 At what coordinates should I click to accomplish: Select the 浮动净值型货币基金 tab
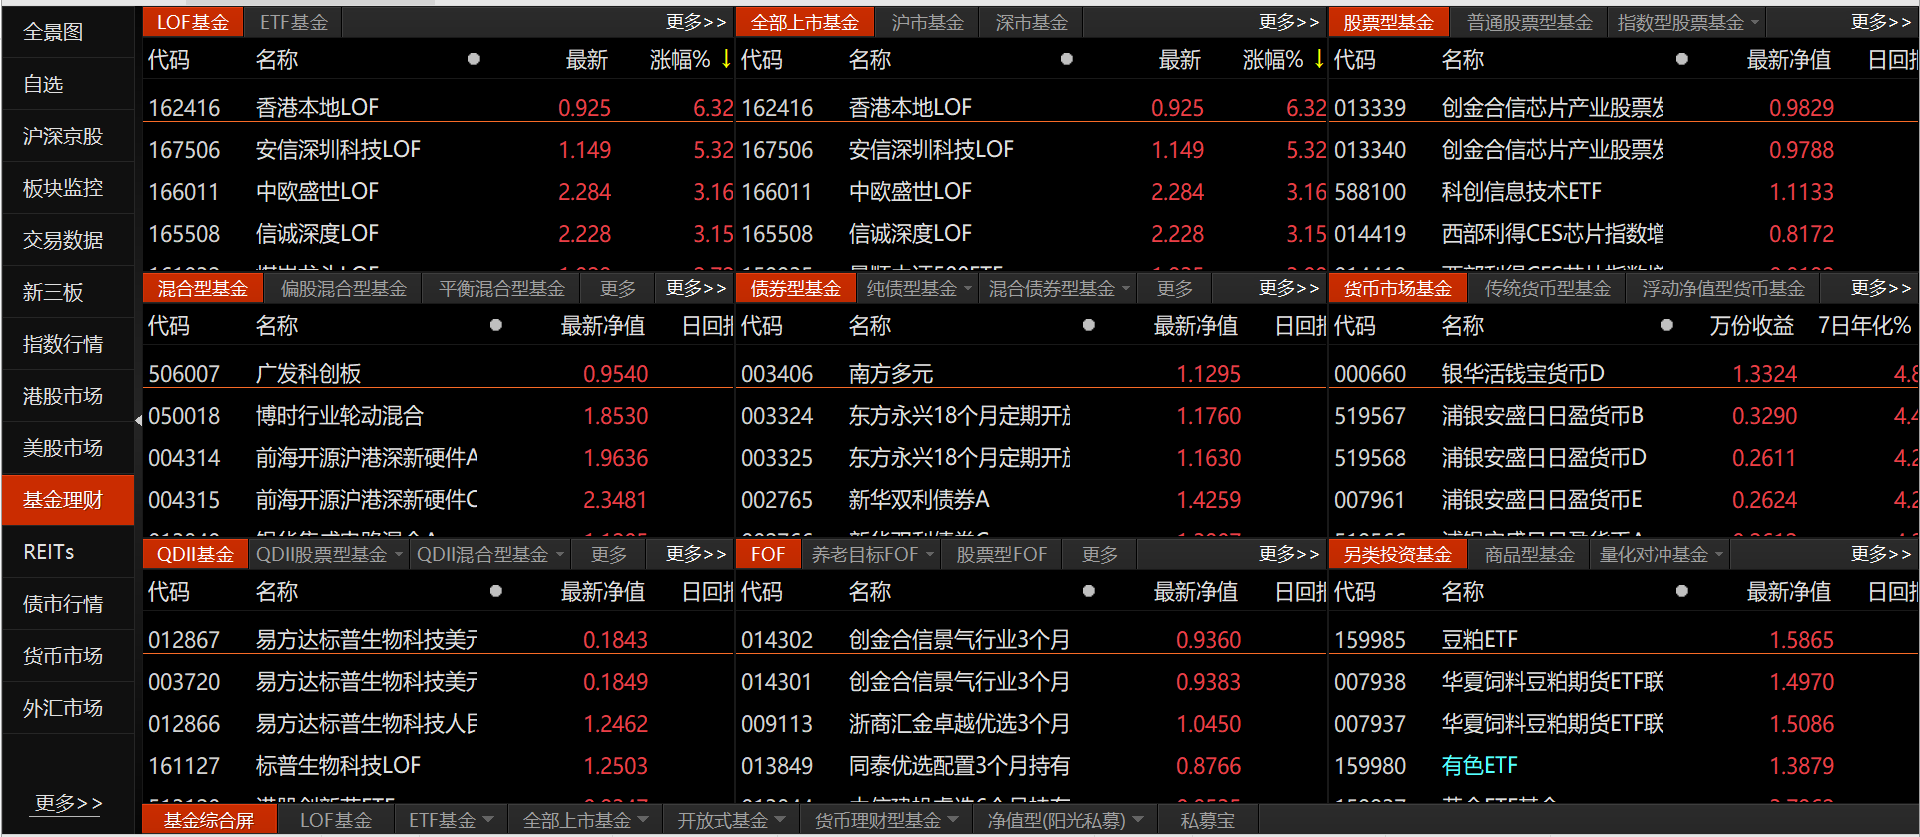tap(1723, 289)
